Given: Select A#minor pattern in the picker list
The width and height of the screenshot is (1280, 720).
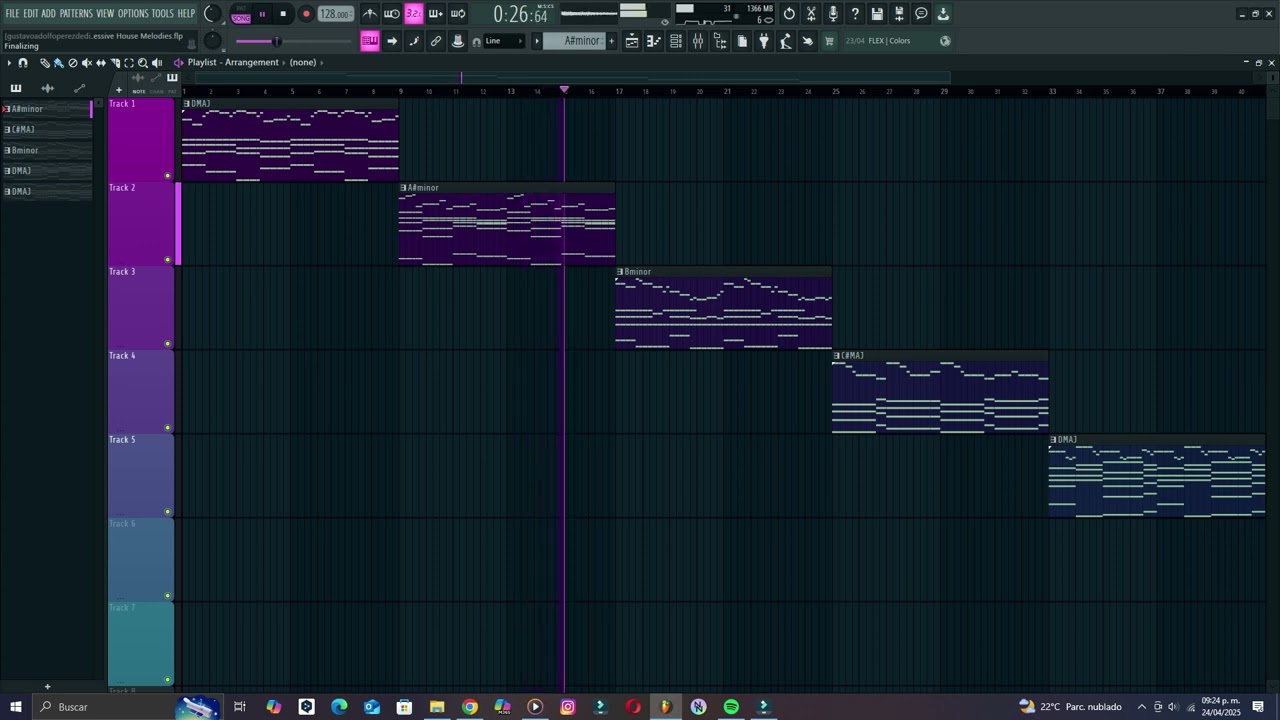Looking at the screenshot, I should pos(47,109).
